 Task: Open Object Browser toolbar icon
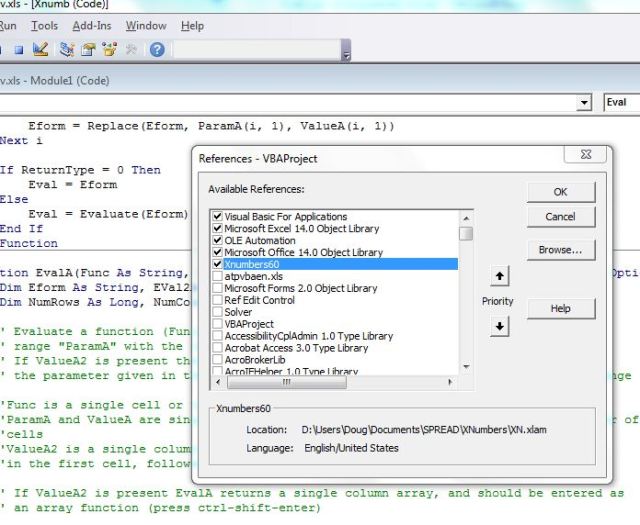[x=109, y=49]
